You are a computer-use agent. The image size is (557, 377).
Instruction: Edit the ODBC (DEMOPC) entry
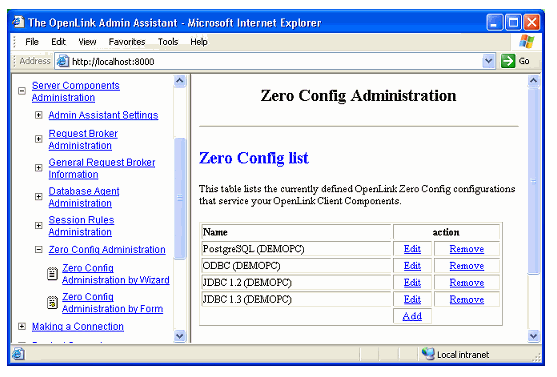[x=412, y=265]
